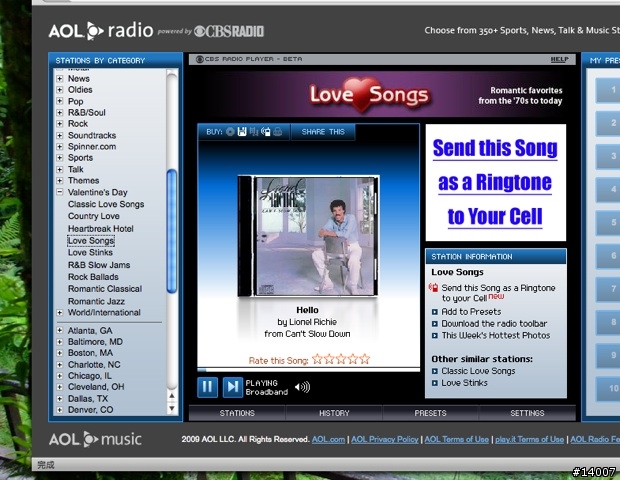This screenshot has width=620, height=480.
Task: Expand the World/International category
Action: coord(60,313)
